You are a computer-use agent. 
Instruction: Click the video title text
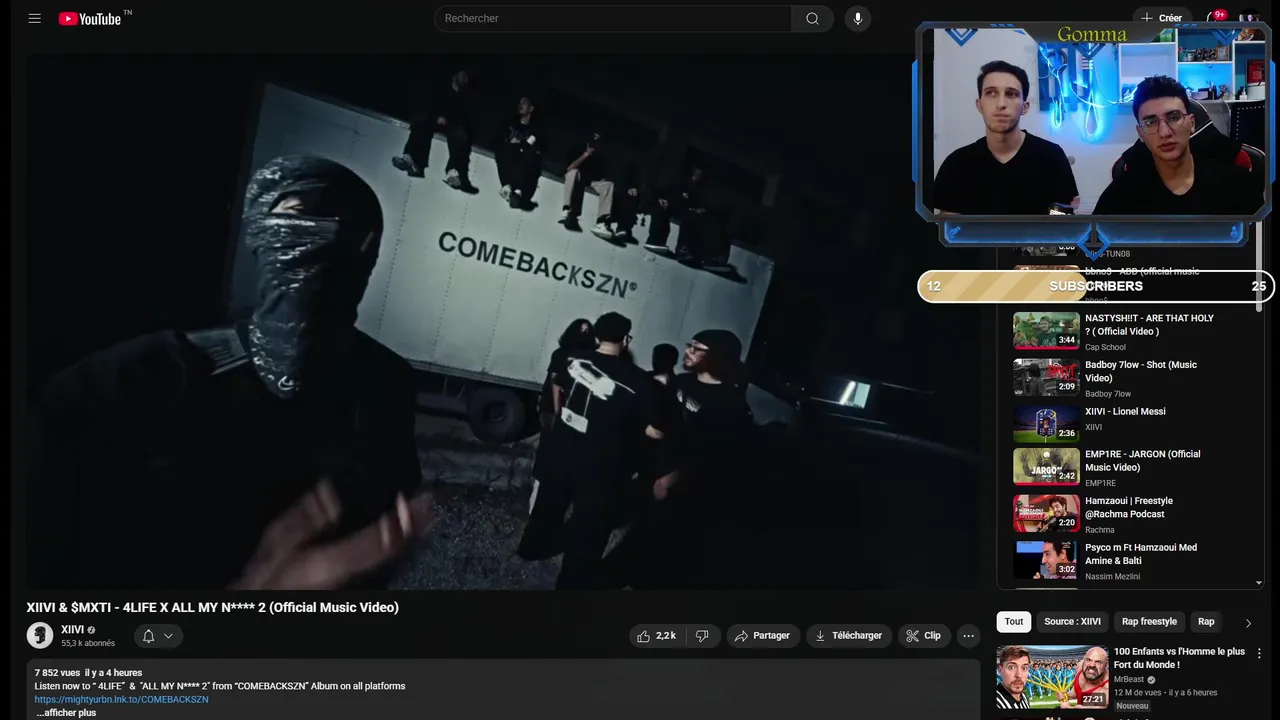pyautogui.click(x=212, y=607)
